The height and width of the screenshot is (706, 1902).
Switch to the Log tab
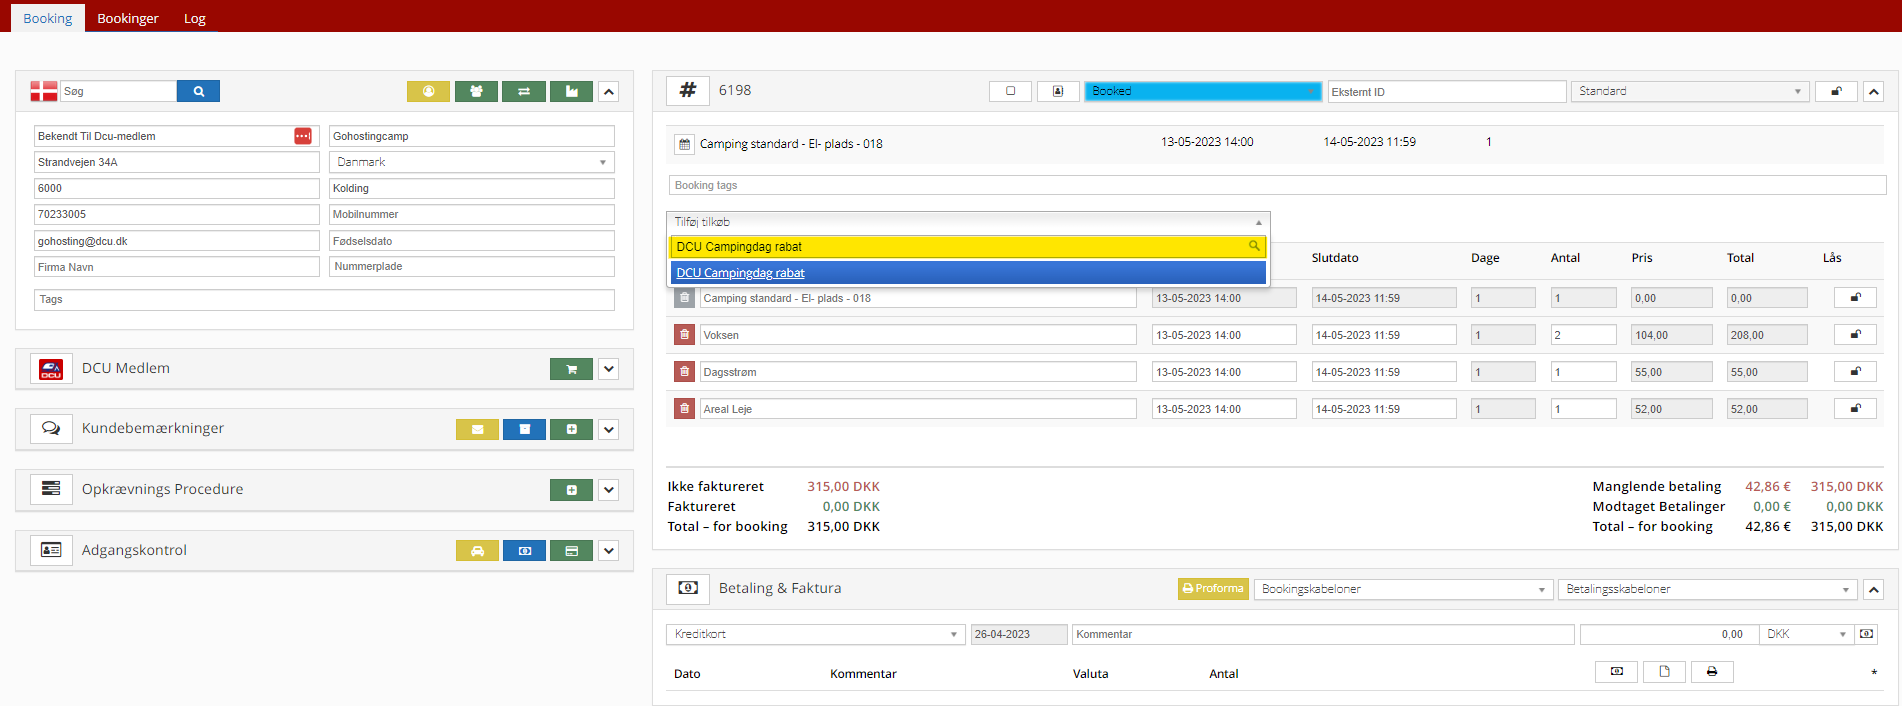[195, 18]
